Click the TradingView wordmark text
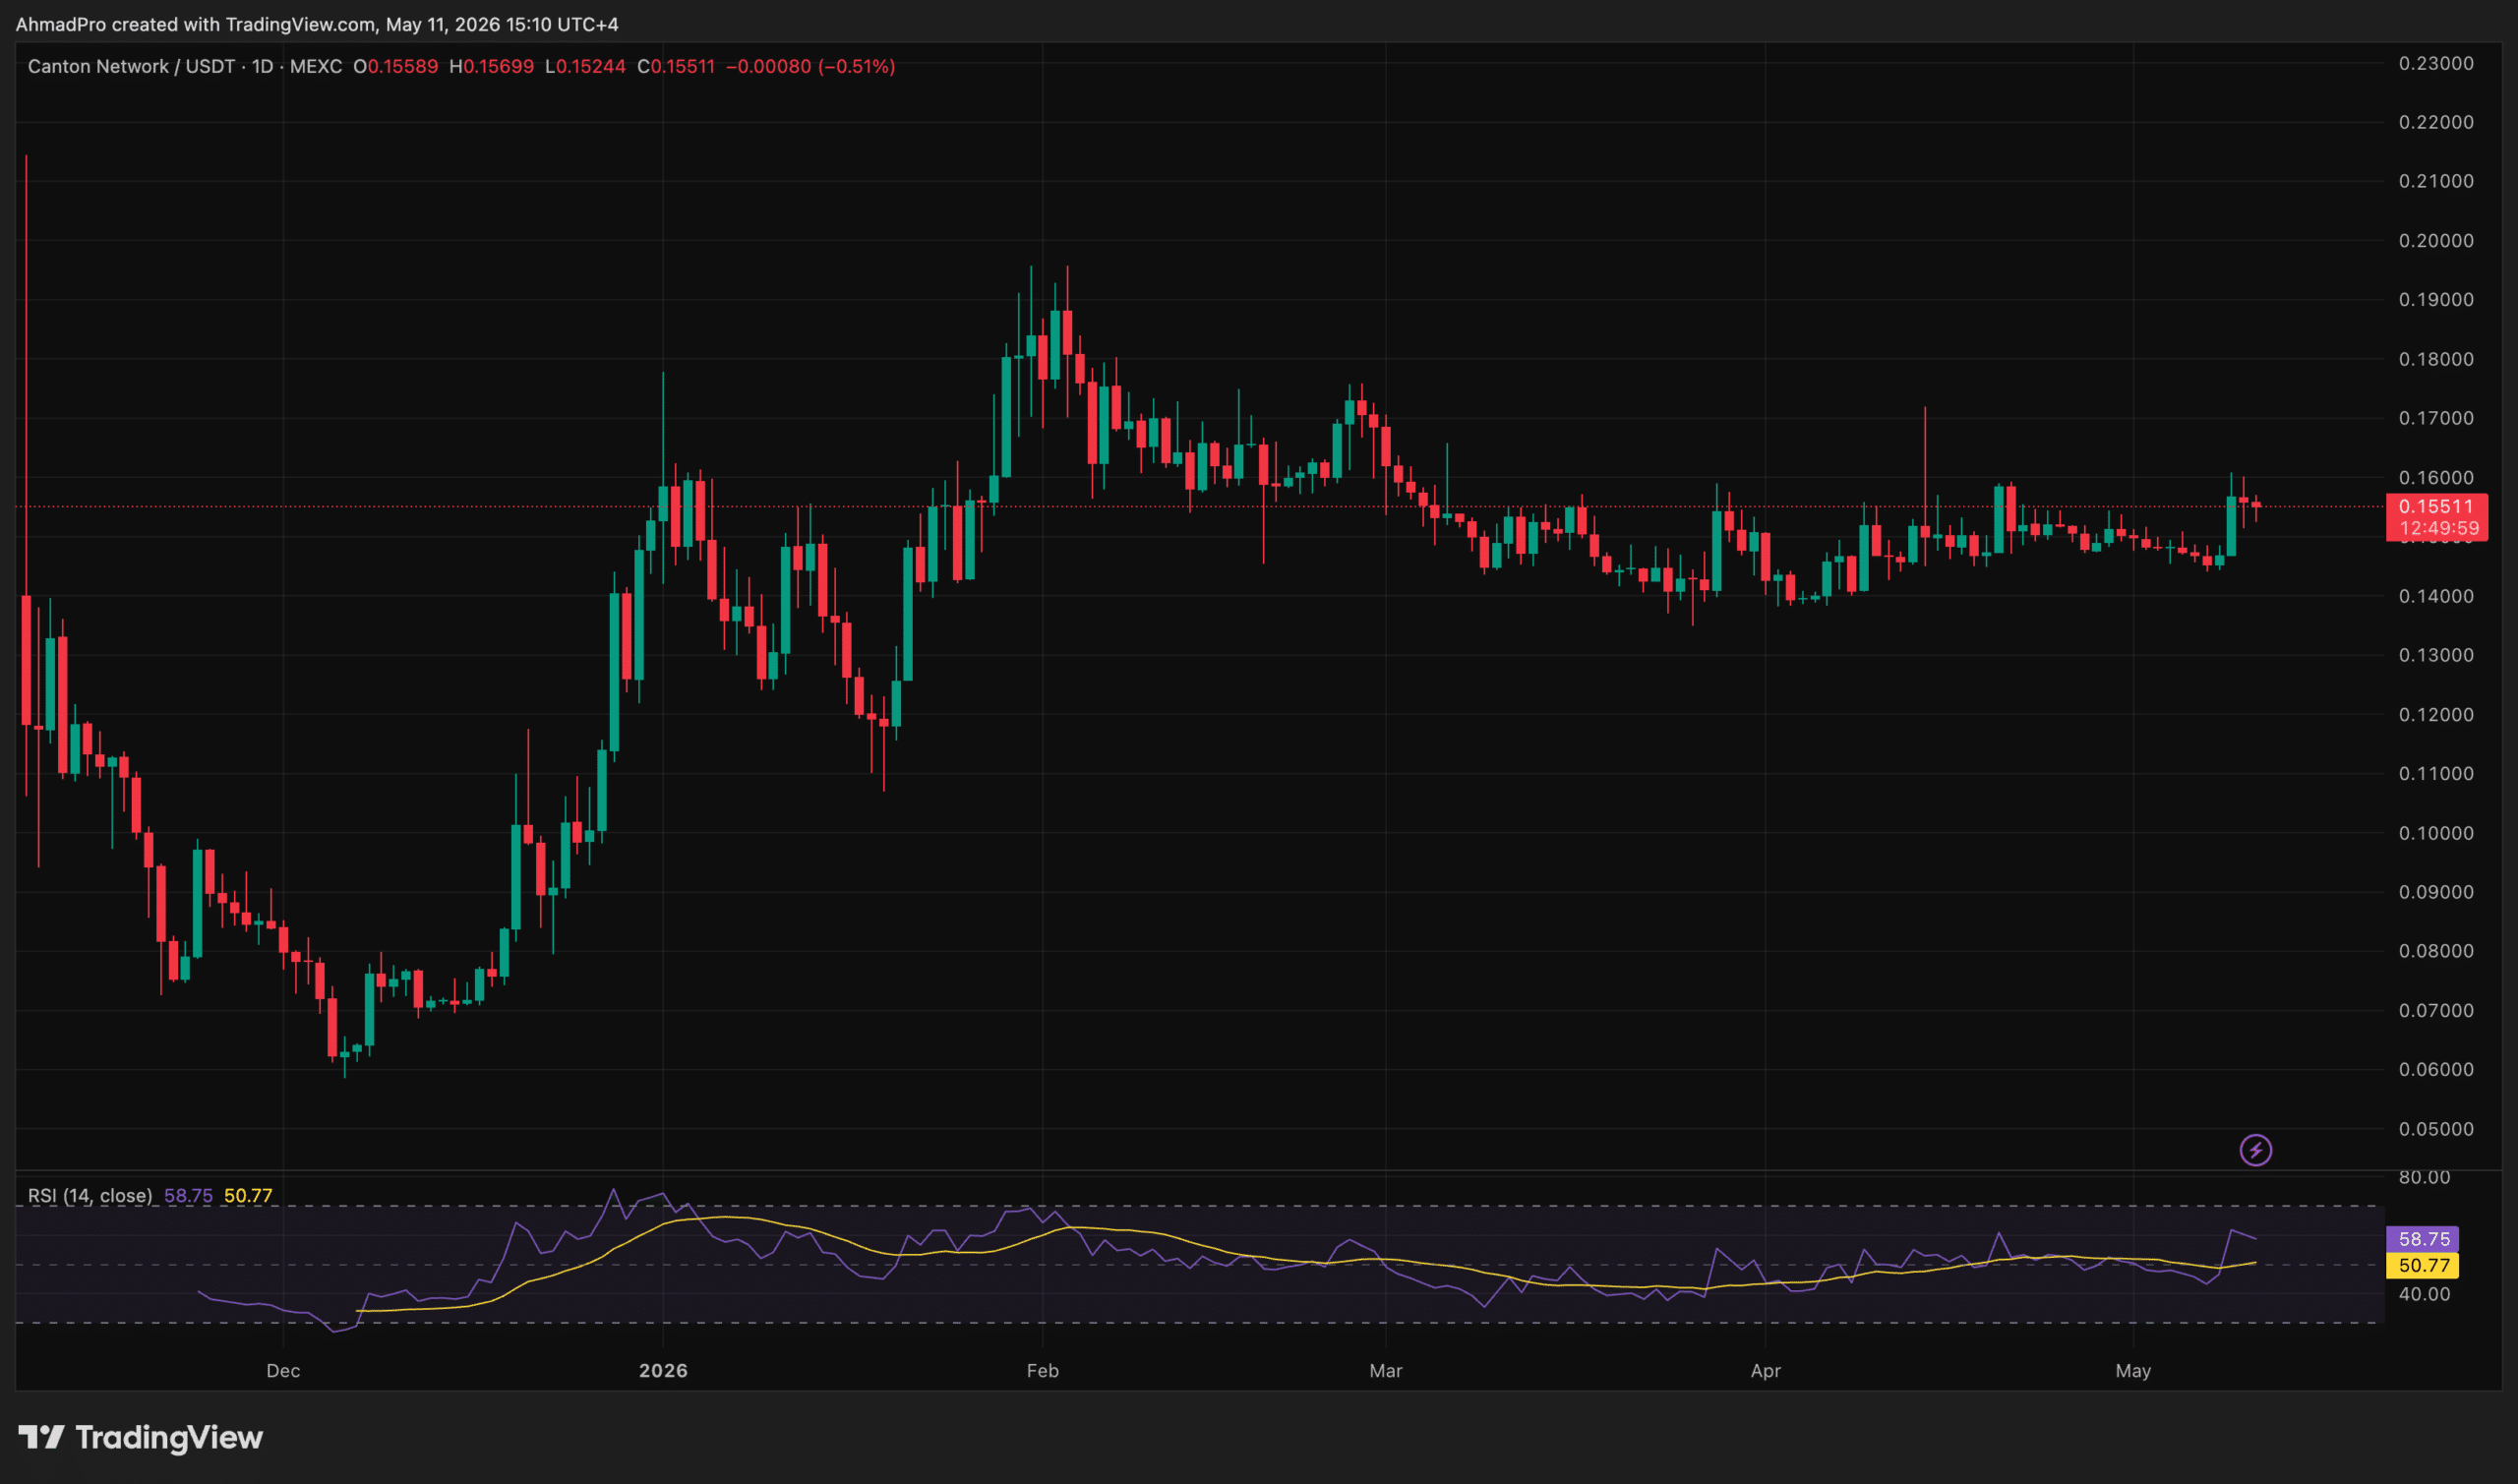 (169, 1437)
